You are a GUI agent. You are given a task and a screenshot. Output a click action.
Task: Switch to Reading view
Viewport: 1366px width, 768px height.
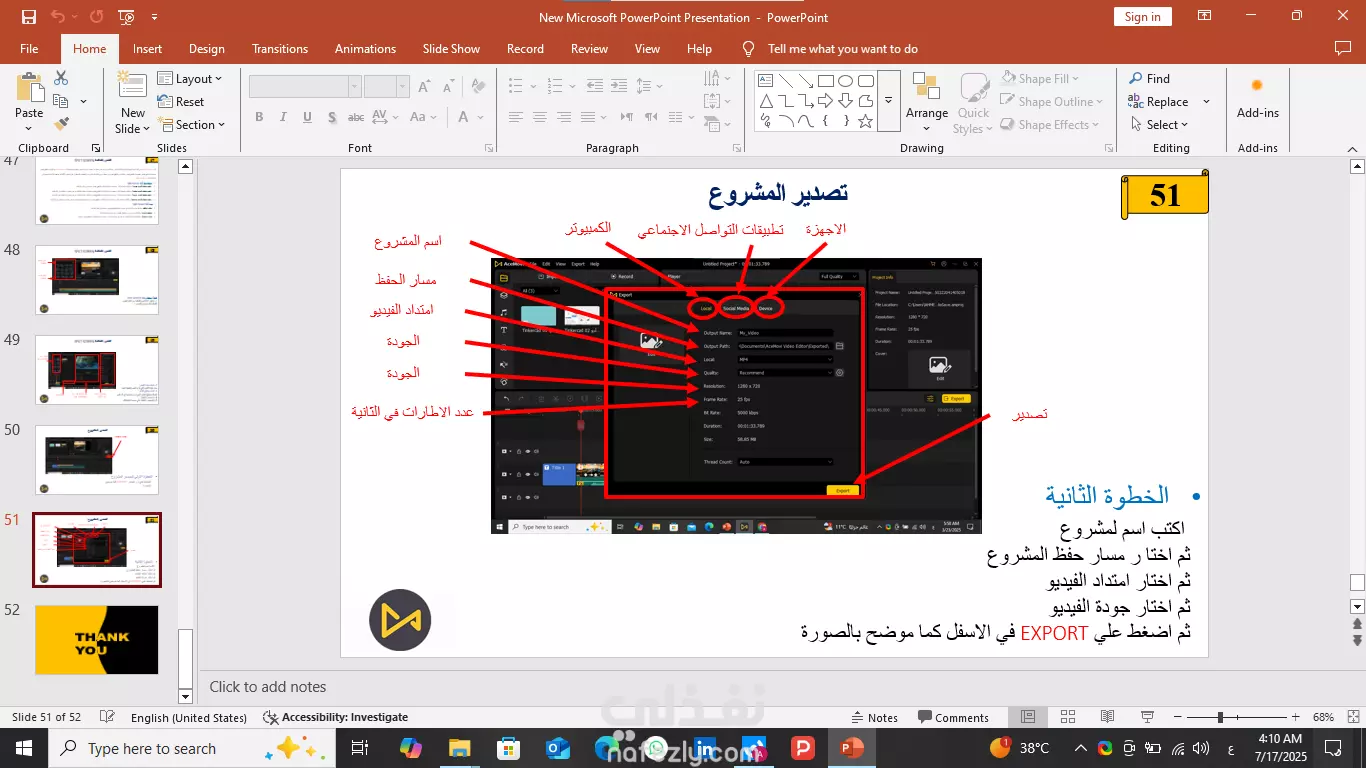(1106, 717)
